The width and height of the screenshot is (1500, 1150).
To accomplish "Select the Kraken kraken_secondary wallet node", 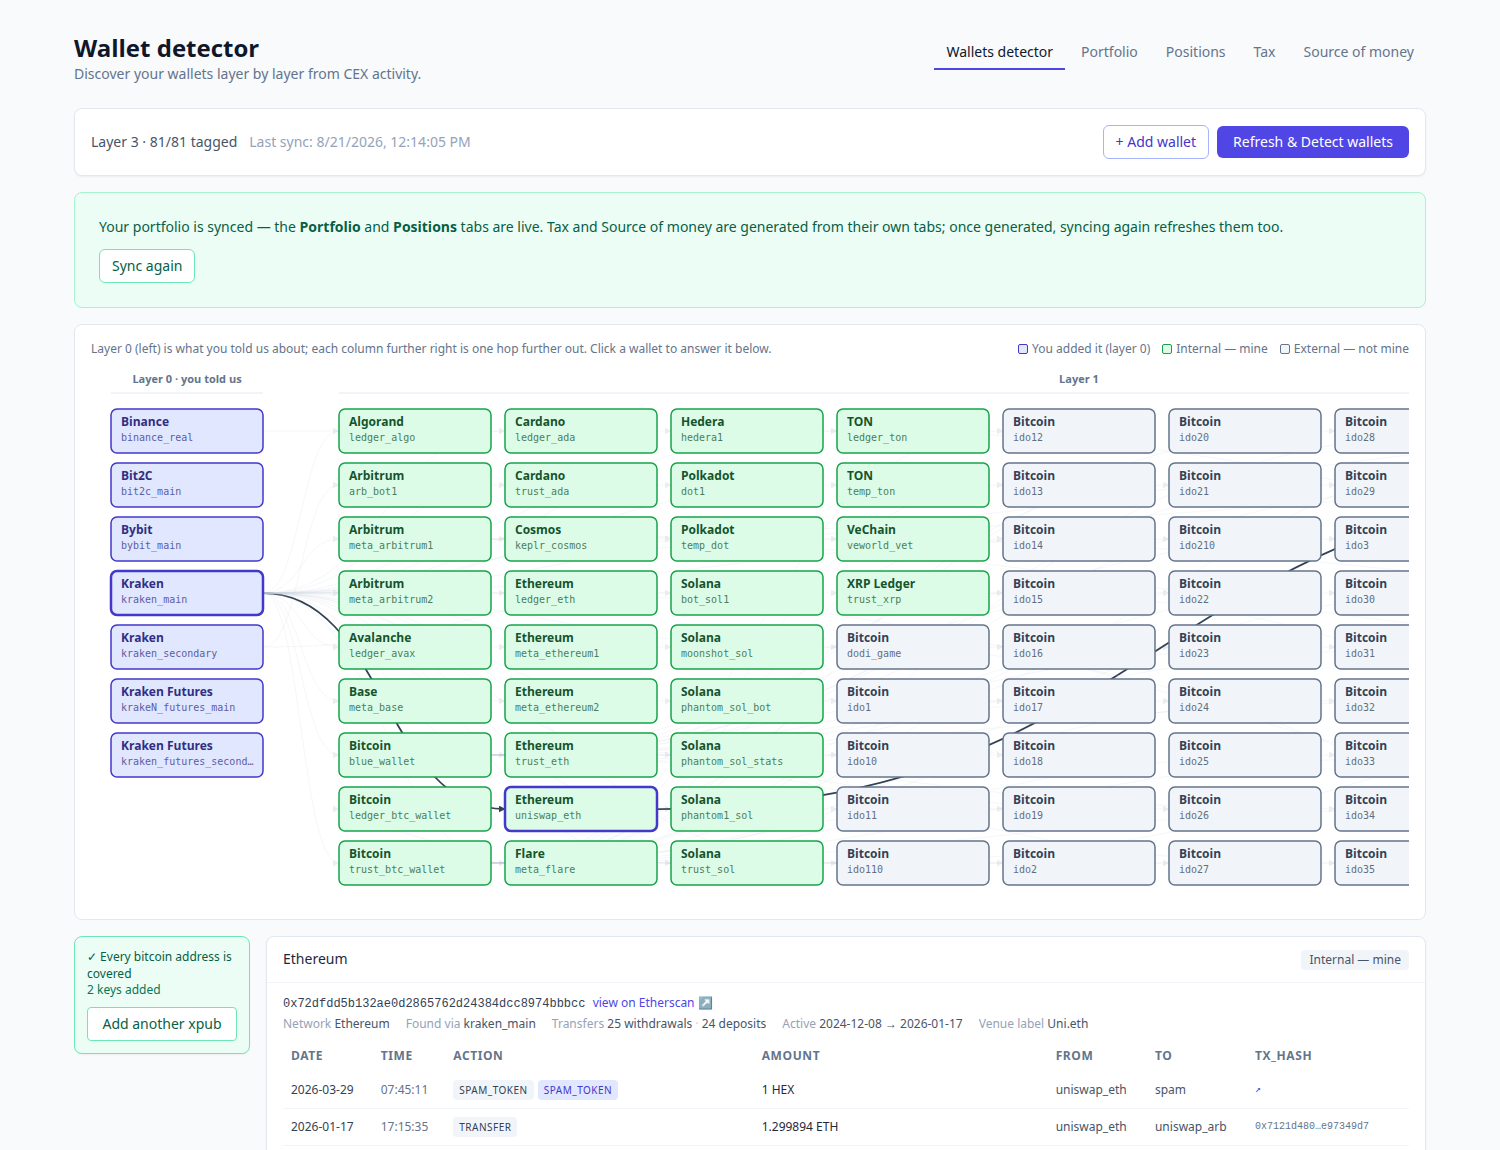I will (187, 647).
